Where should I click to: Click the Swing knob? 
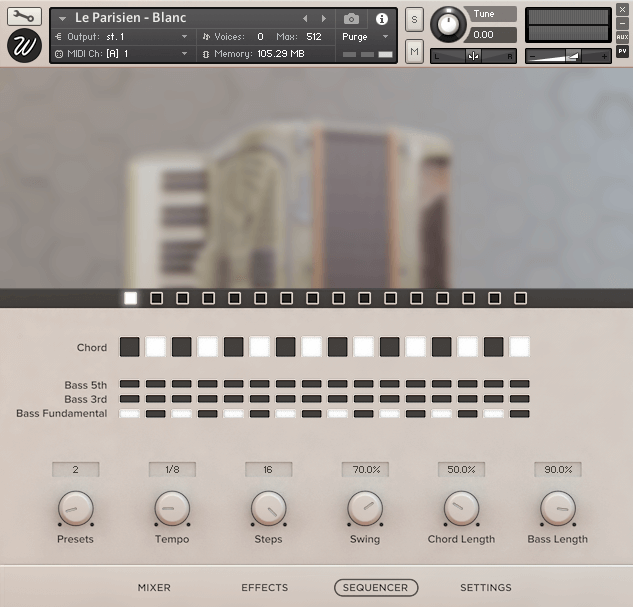tap(364, 508)
